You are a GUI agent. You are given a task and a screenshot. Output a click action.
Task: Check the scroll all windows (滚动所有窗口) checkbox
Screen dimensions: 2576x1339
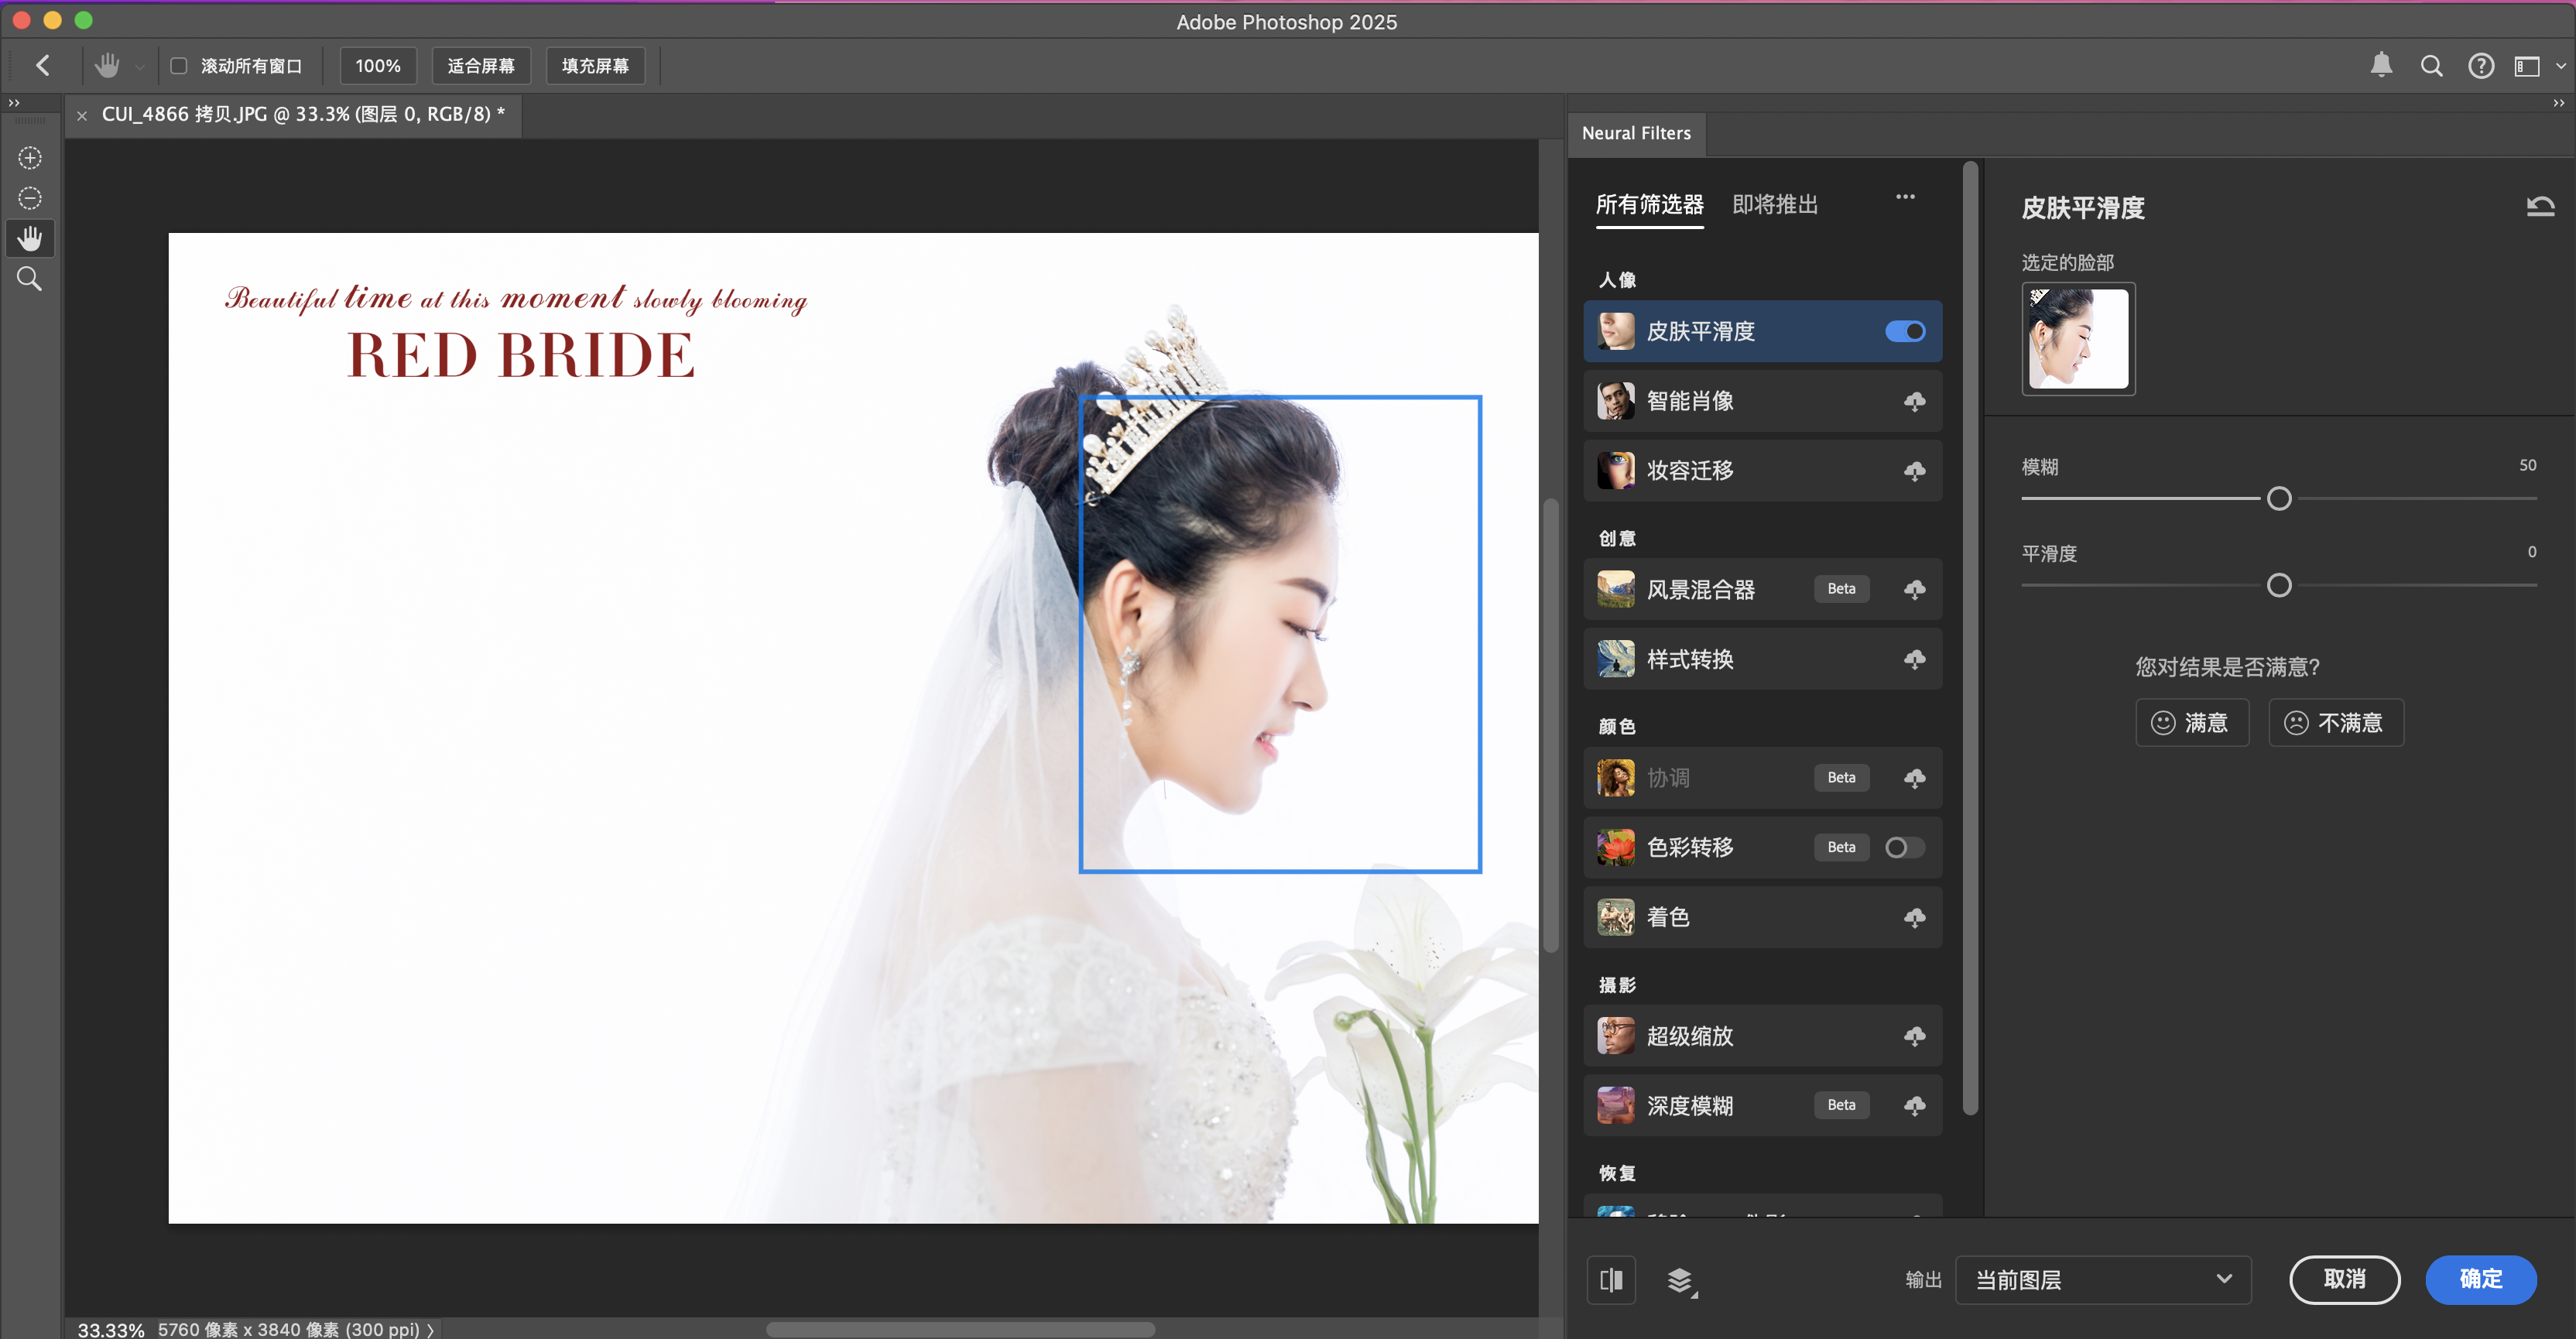click(x=179, y=66)
